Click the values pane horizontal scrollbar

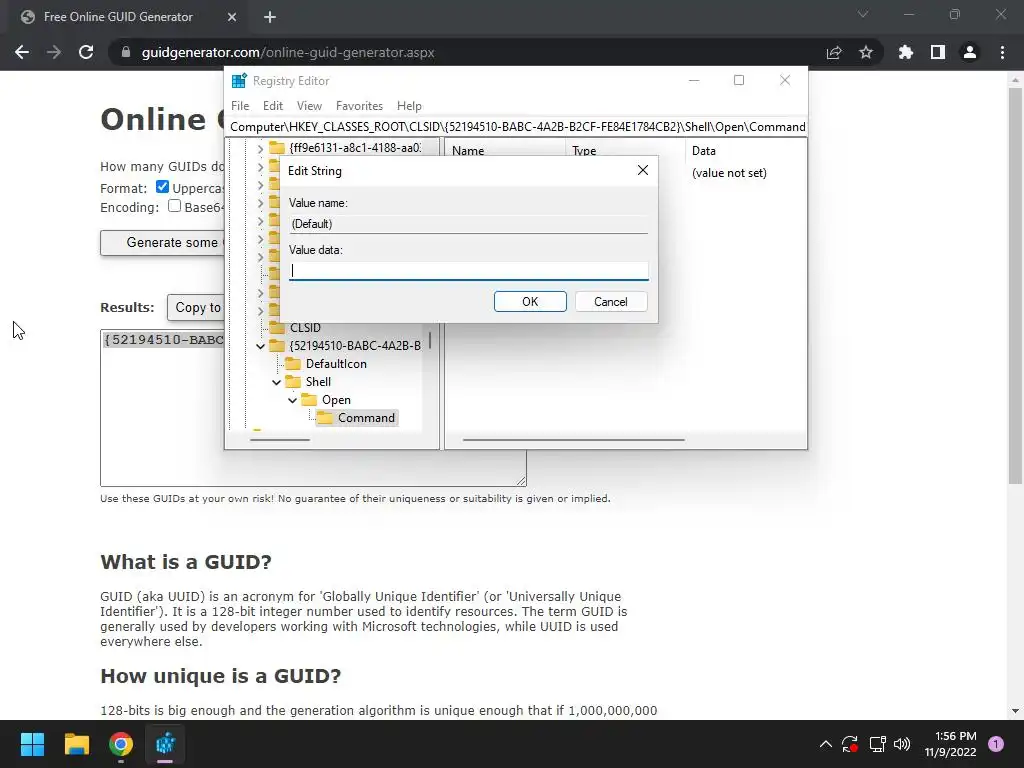point(573,440)
